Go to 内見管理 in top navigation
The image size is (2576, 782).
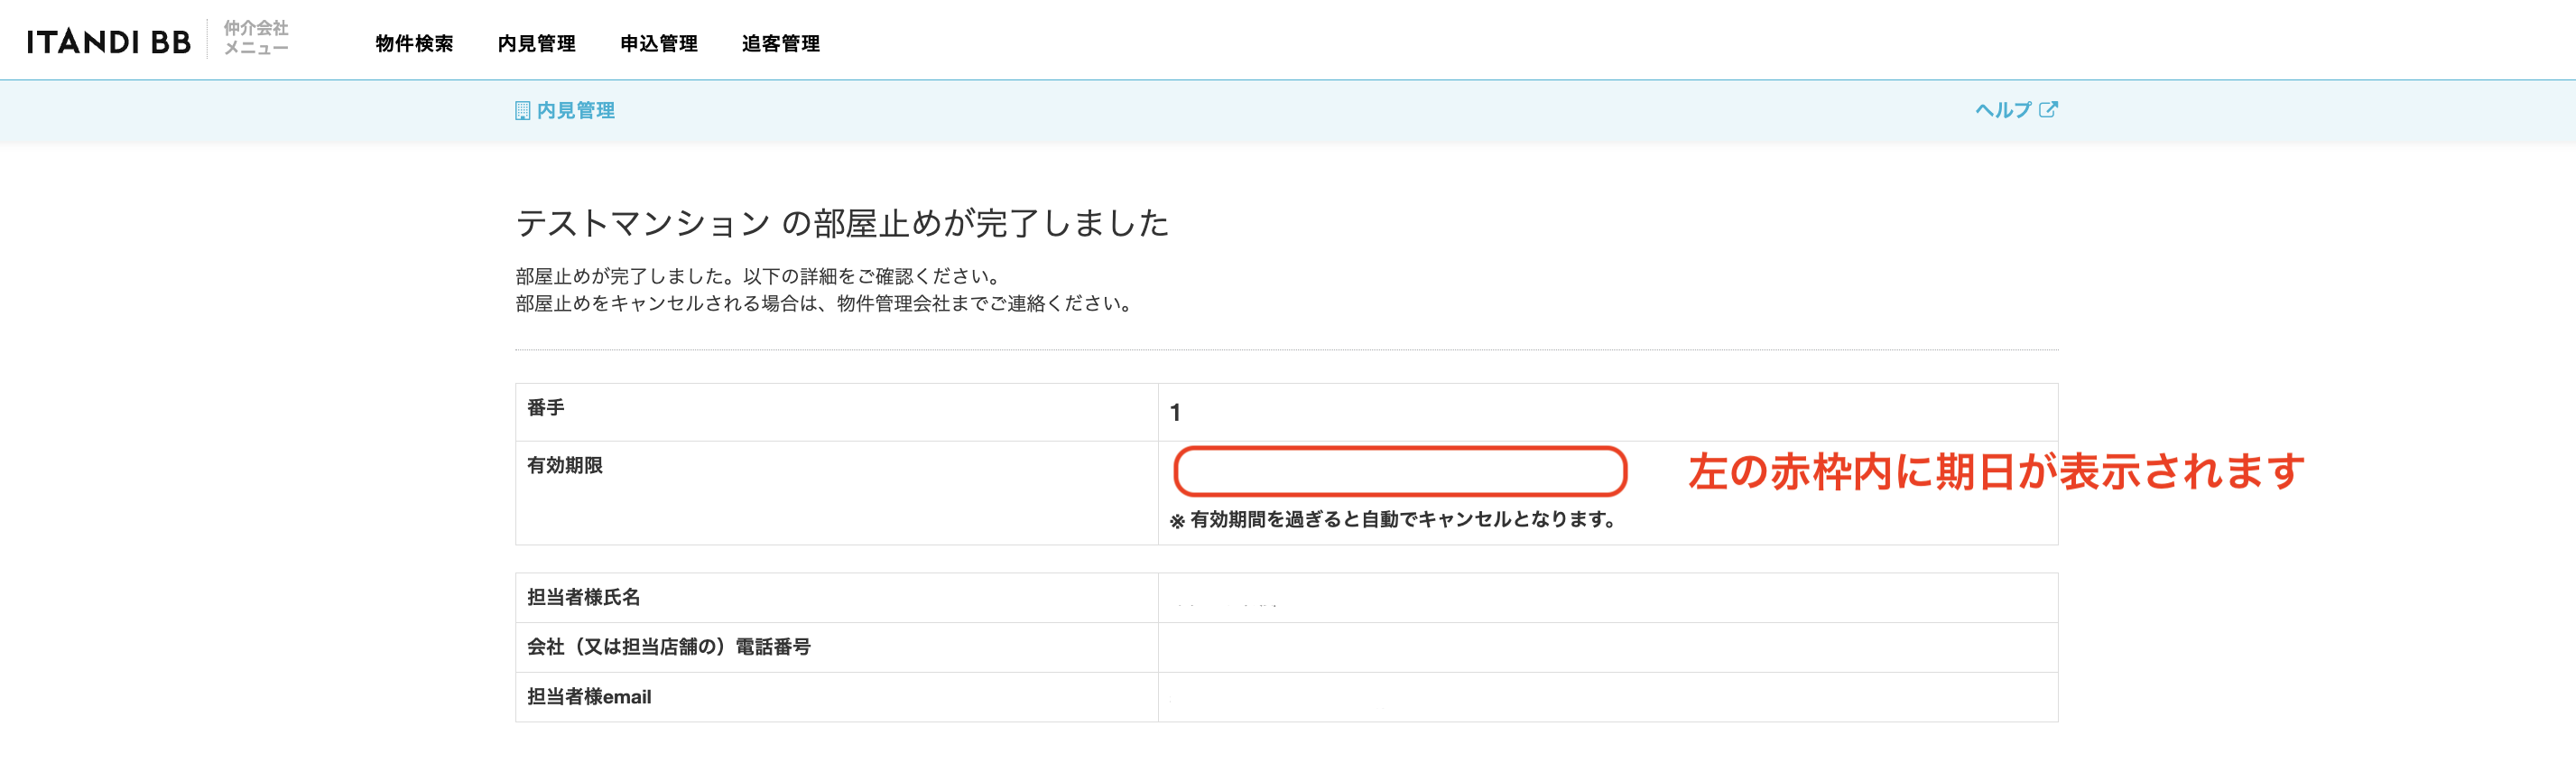[537, 43]
